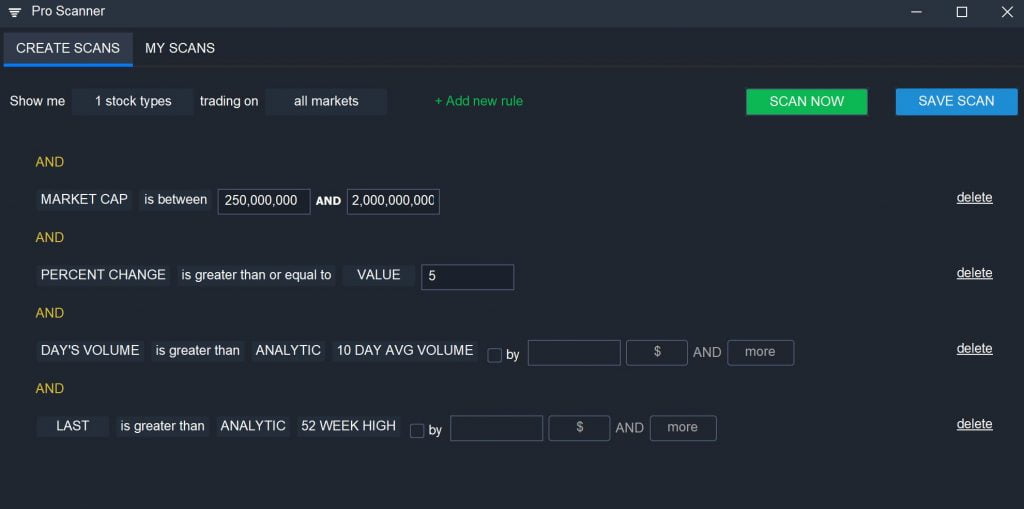Open the 'all markets' dropdown

(326, 101)
